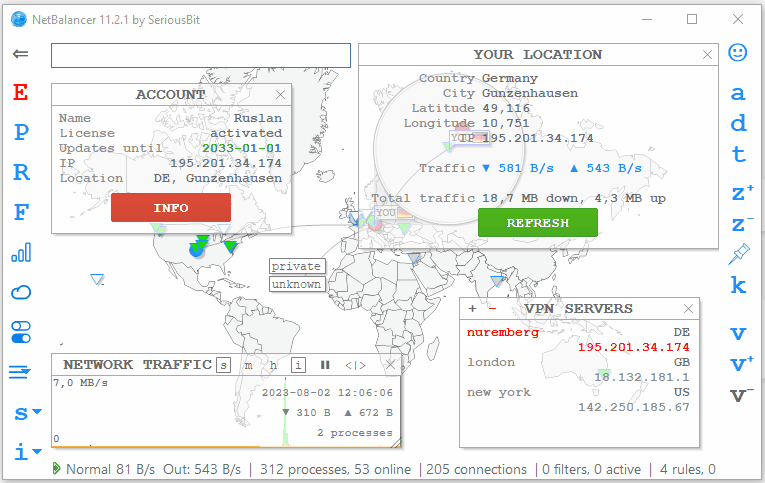Click '4 rules, 0' in status bar
The height and width of the screenshot is (483, 765).
687,469
